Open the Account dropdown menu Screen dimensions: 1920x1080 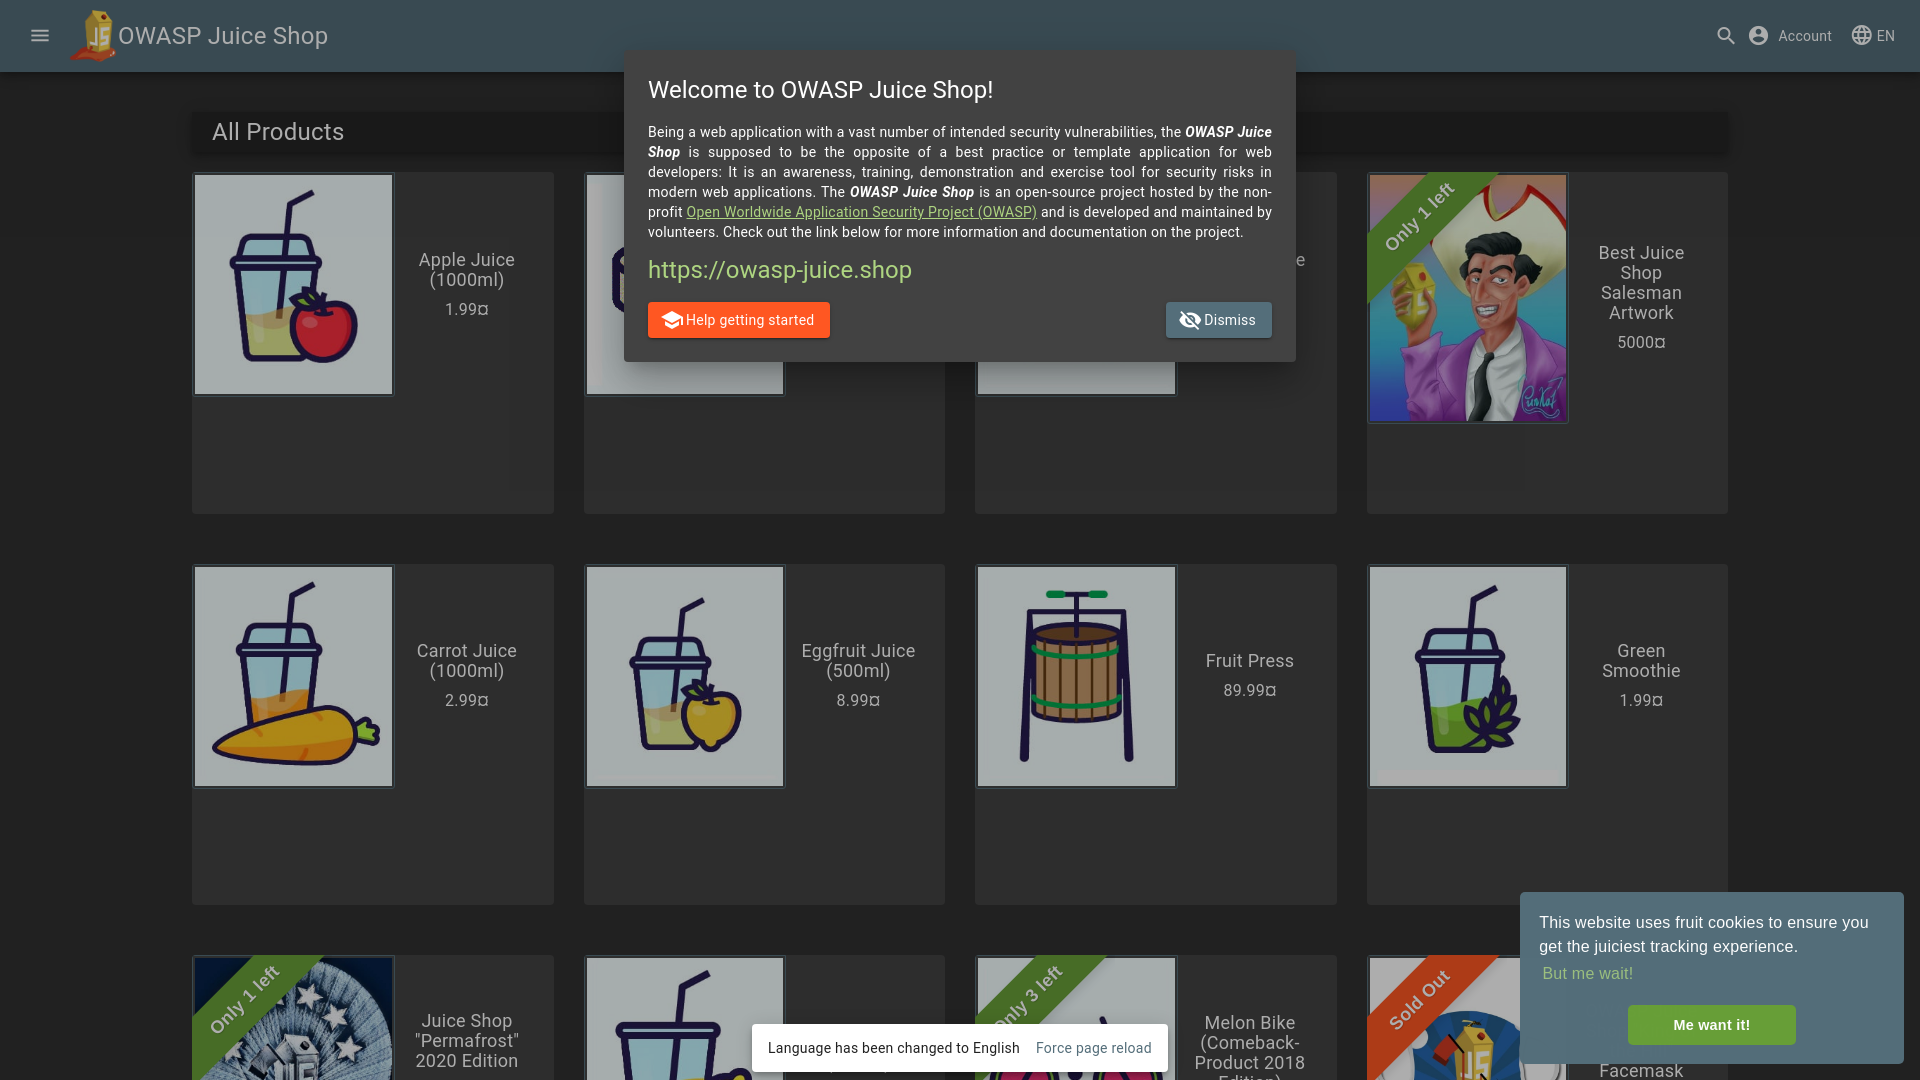pyautogui.click(x=1803, y=36)
